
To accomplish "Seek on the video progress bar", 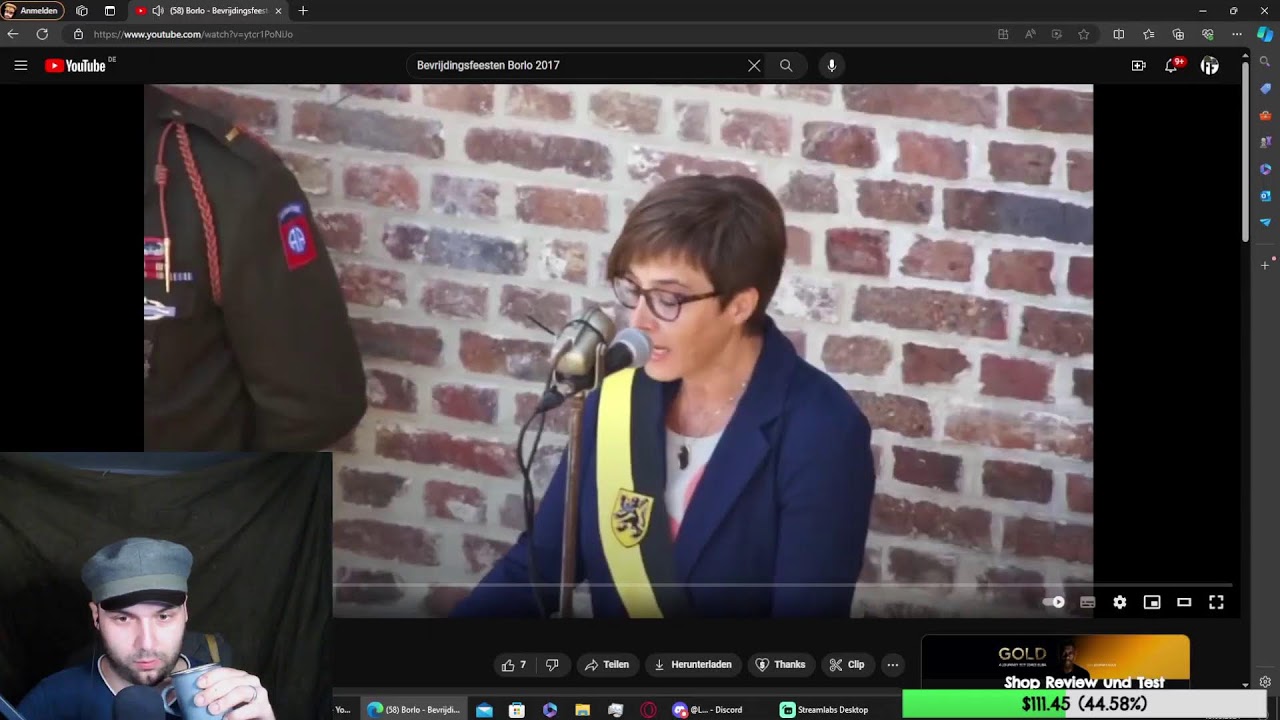I will (782, 584).
